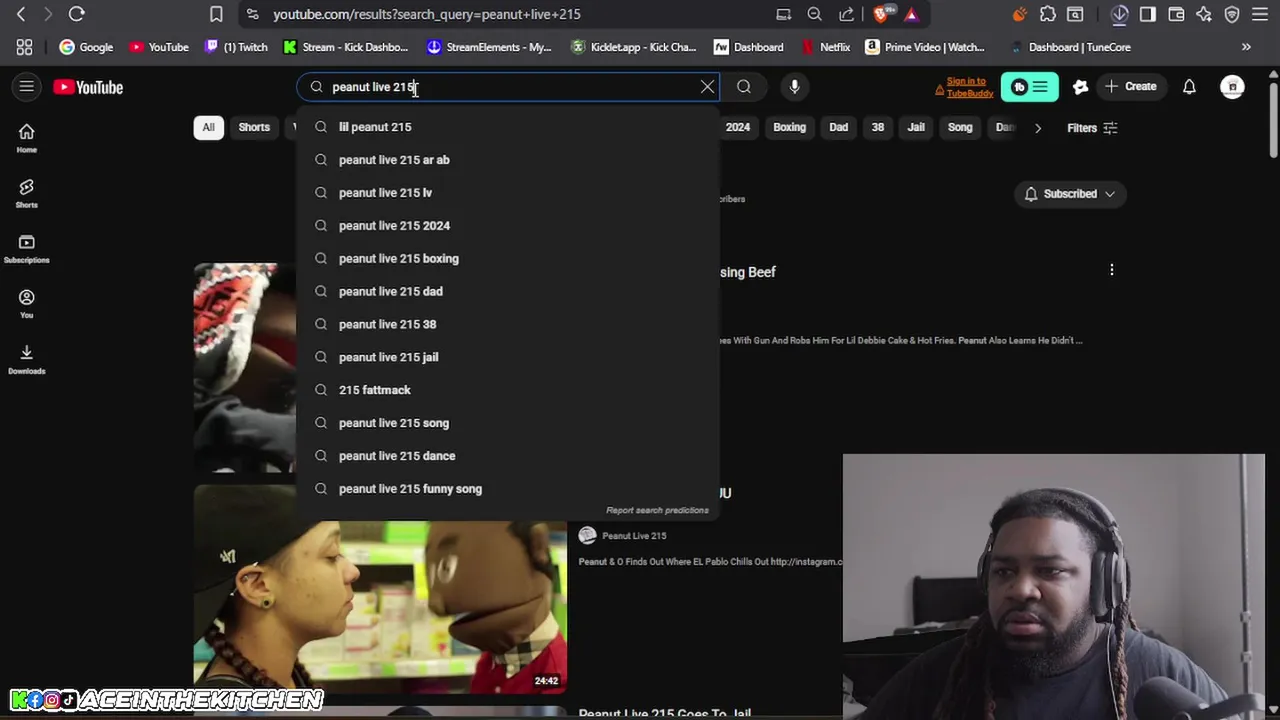Click 'Report search predictions' link
This screenshot has height=720, width=1280.
657,510
